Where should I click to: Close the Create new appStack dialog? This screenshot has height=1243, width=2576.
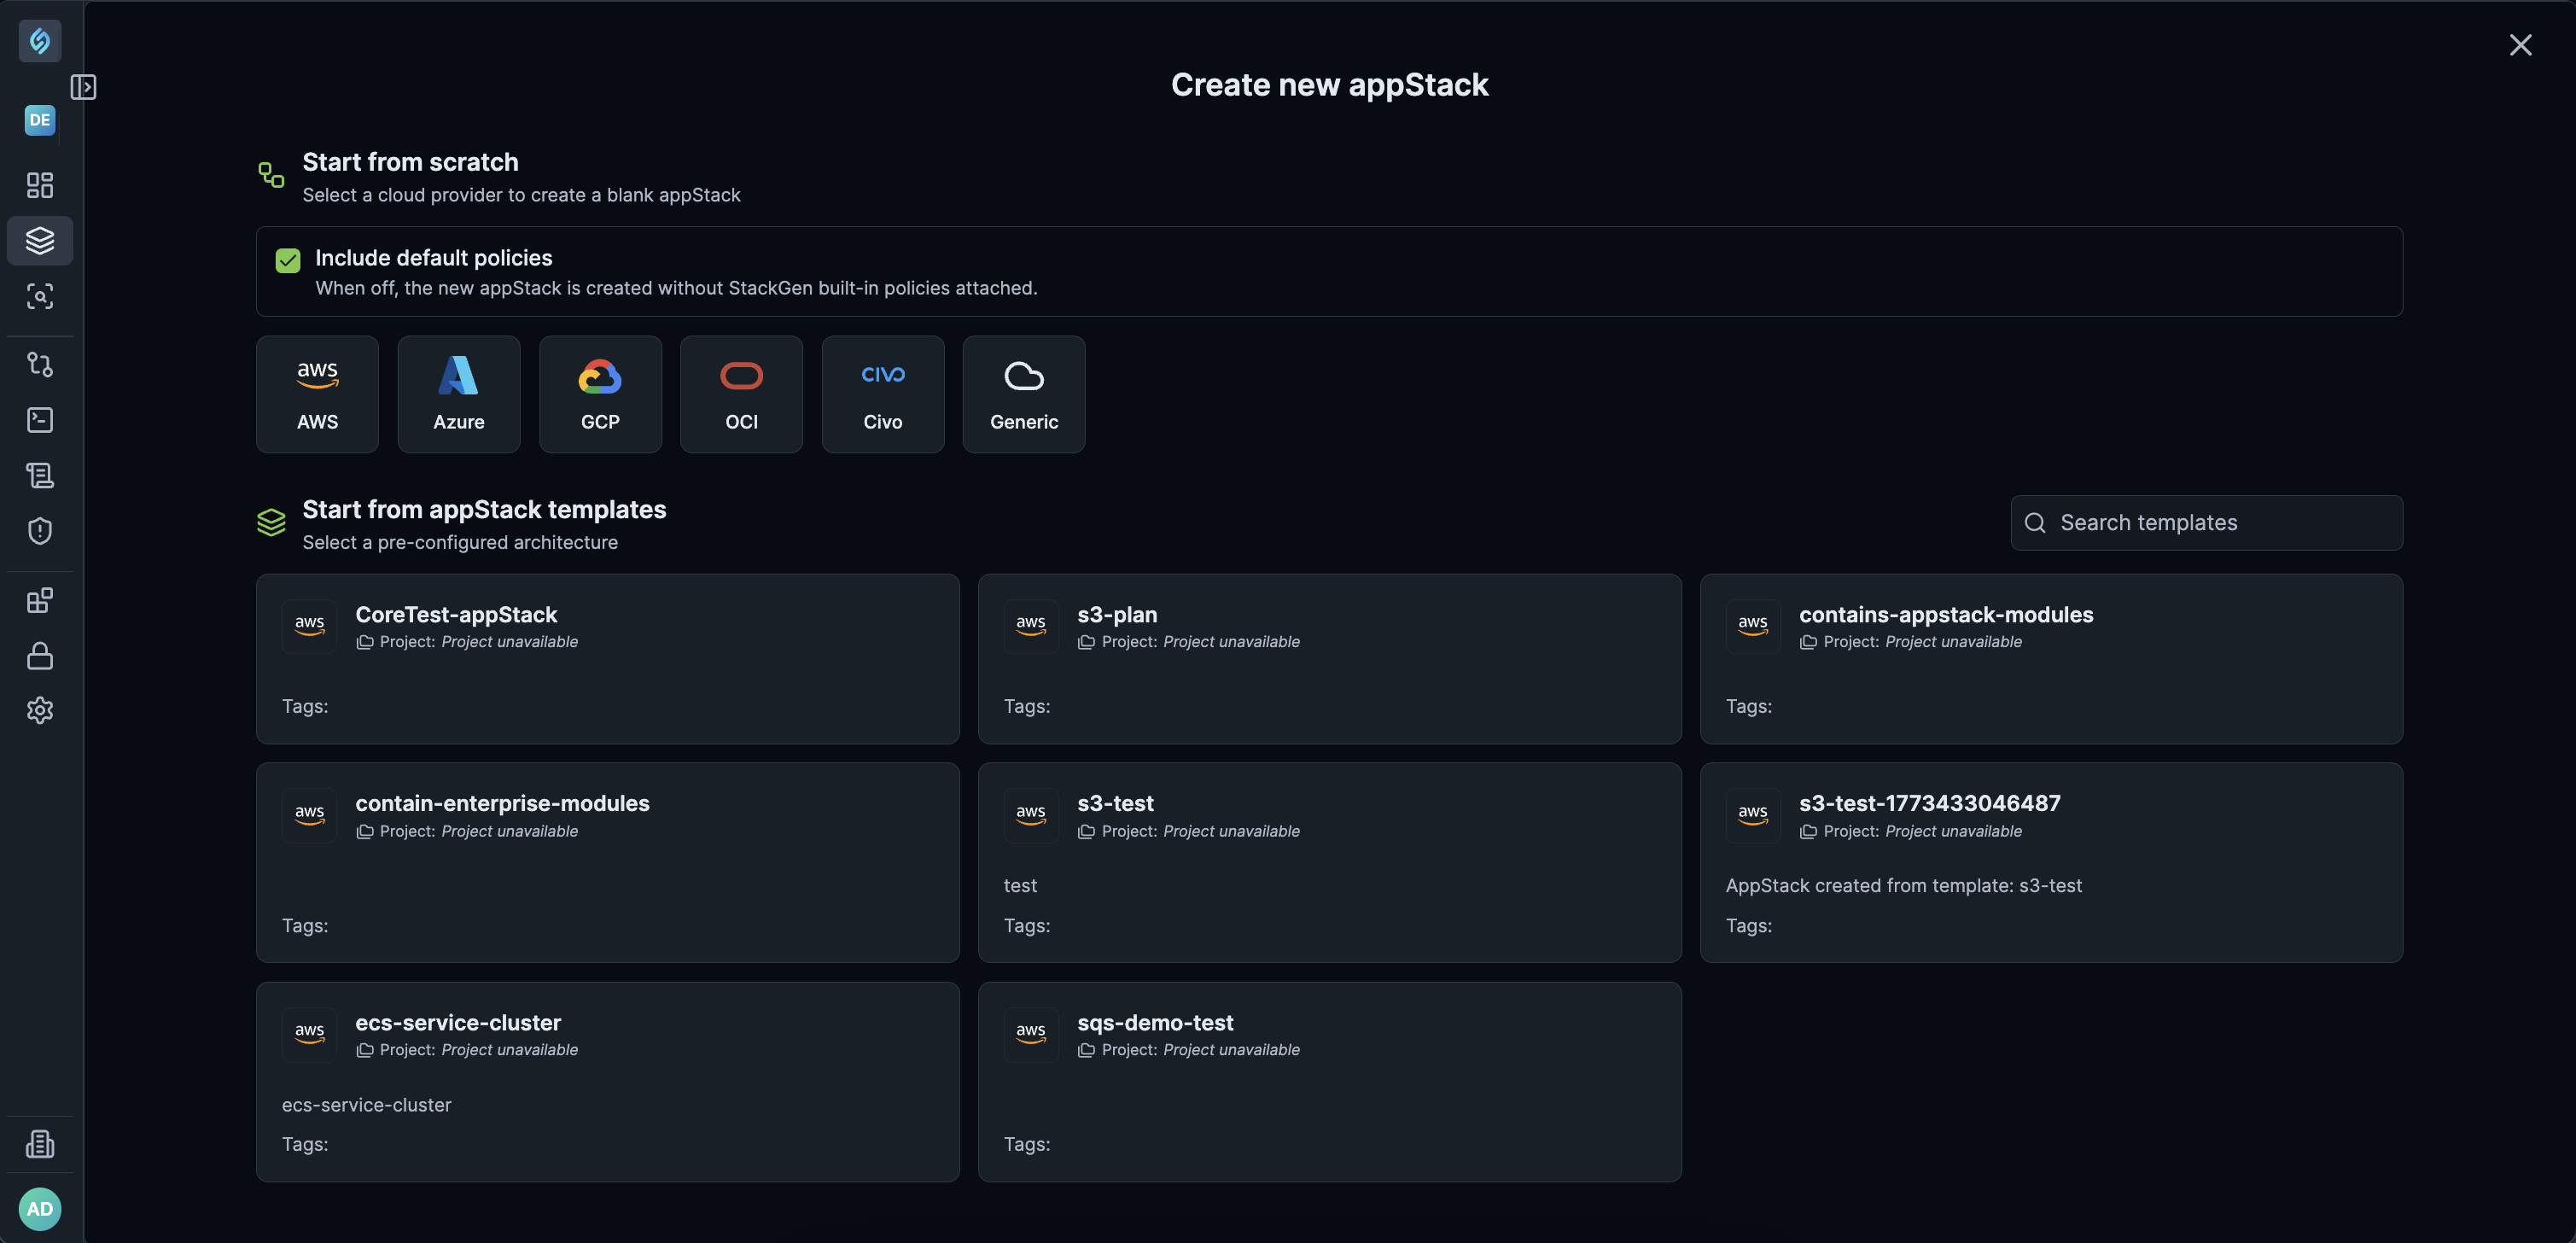2520,45
